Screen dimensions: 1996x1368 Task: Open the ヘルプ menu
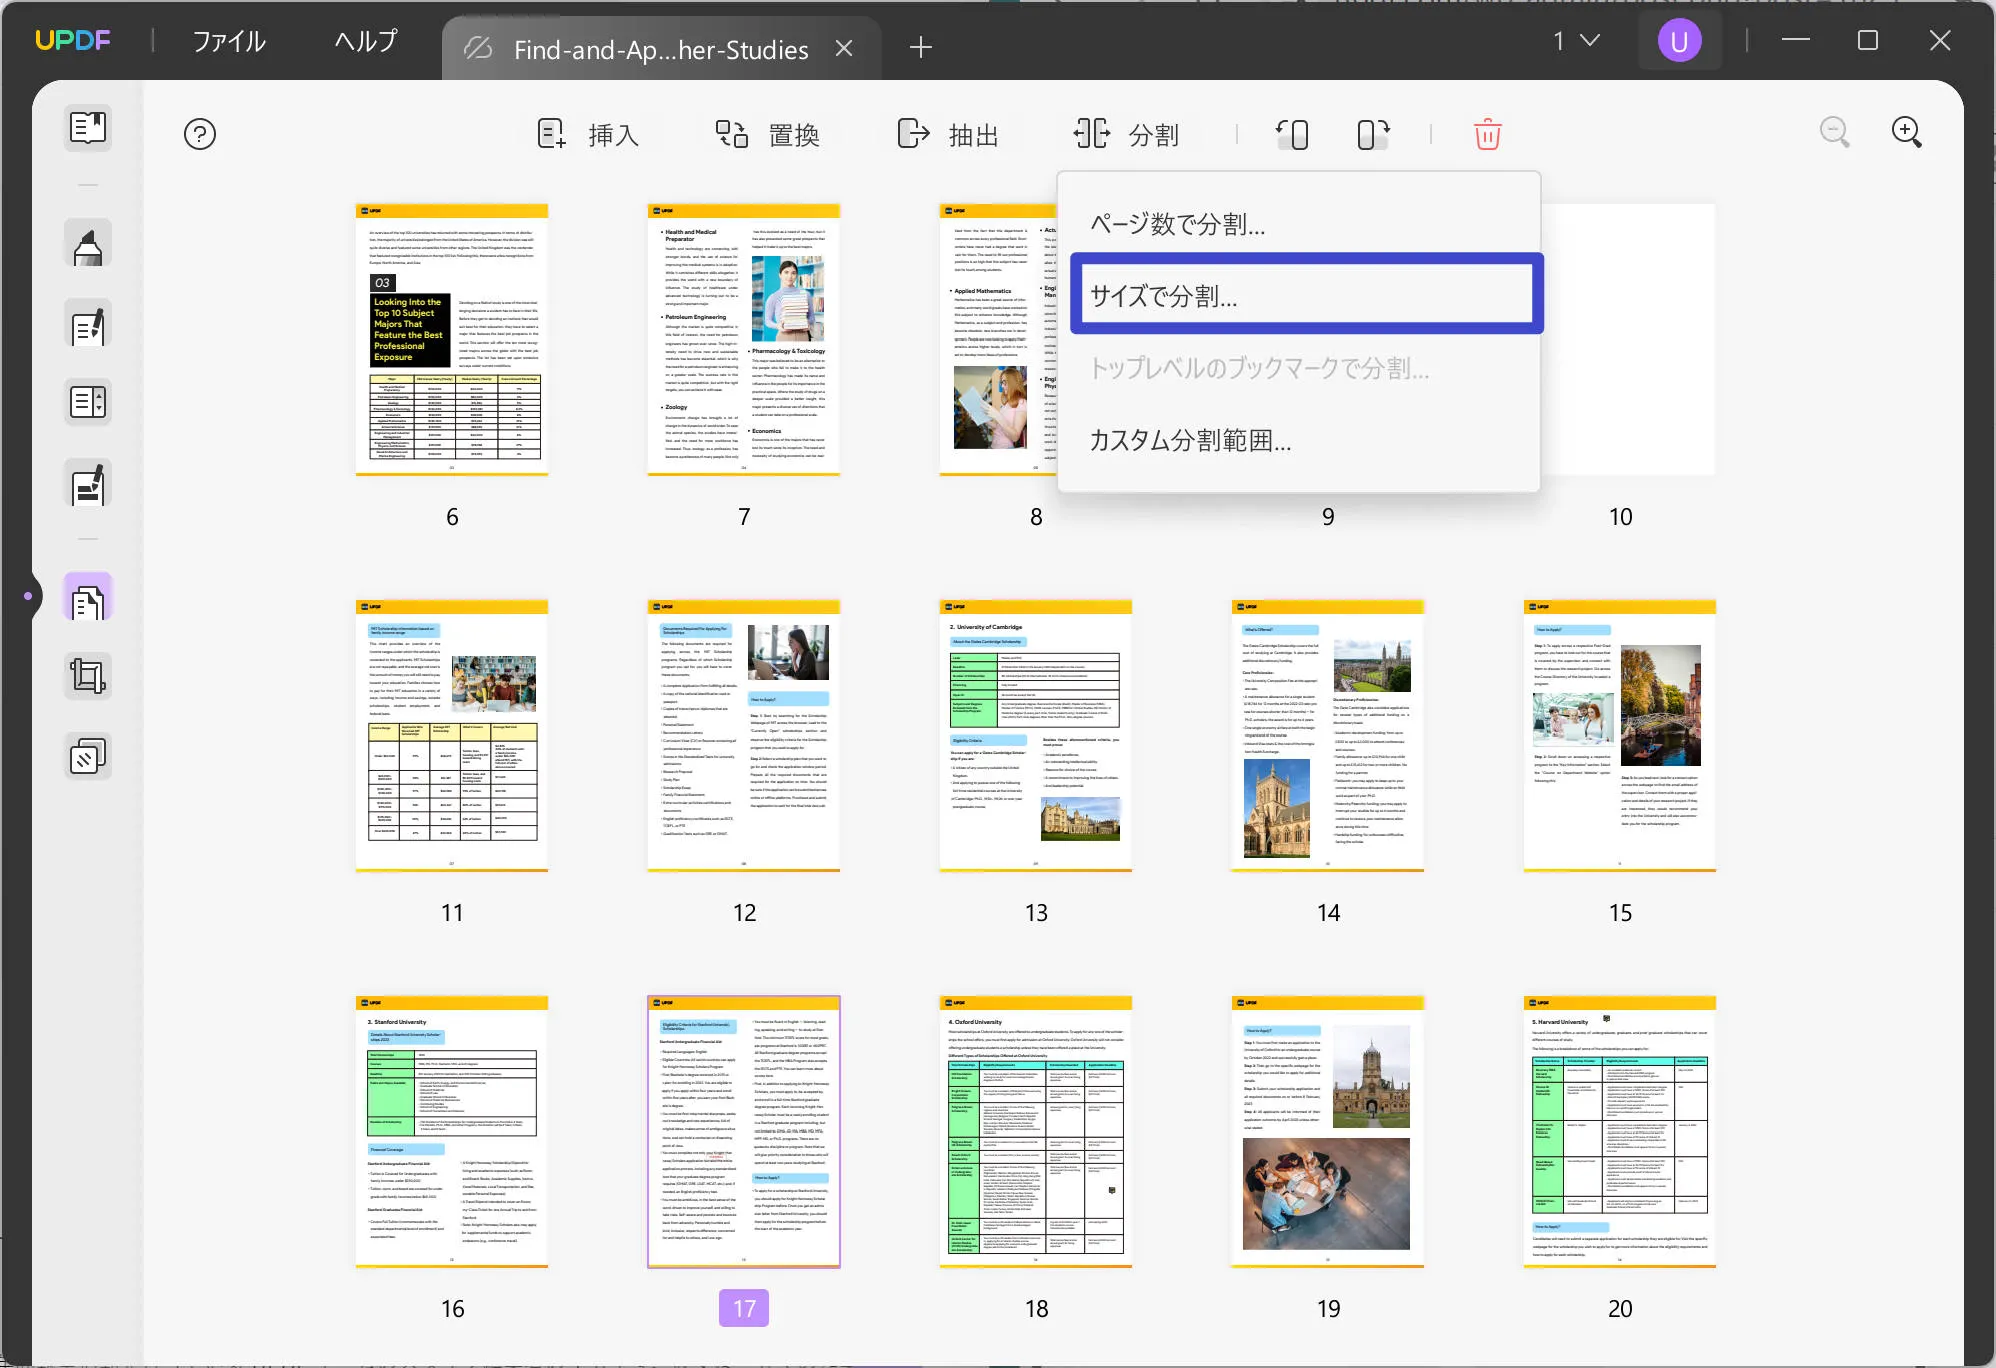[366, 41]
